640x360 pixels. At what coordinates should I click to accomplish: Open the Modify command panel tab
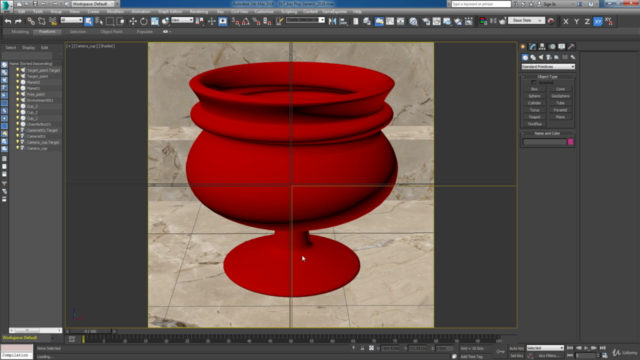tap(532, 47)
